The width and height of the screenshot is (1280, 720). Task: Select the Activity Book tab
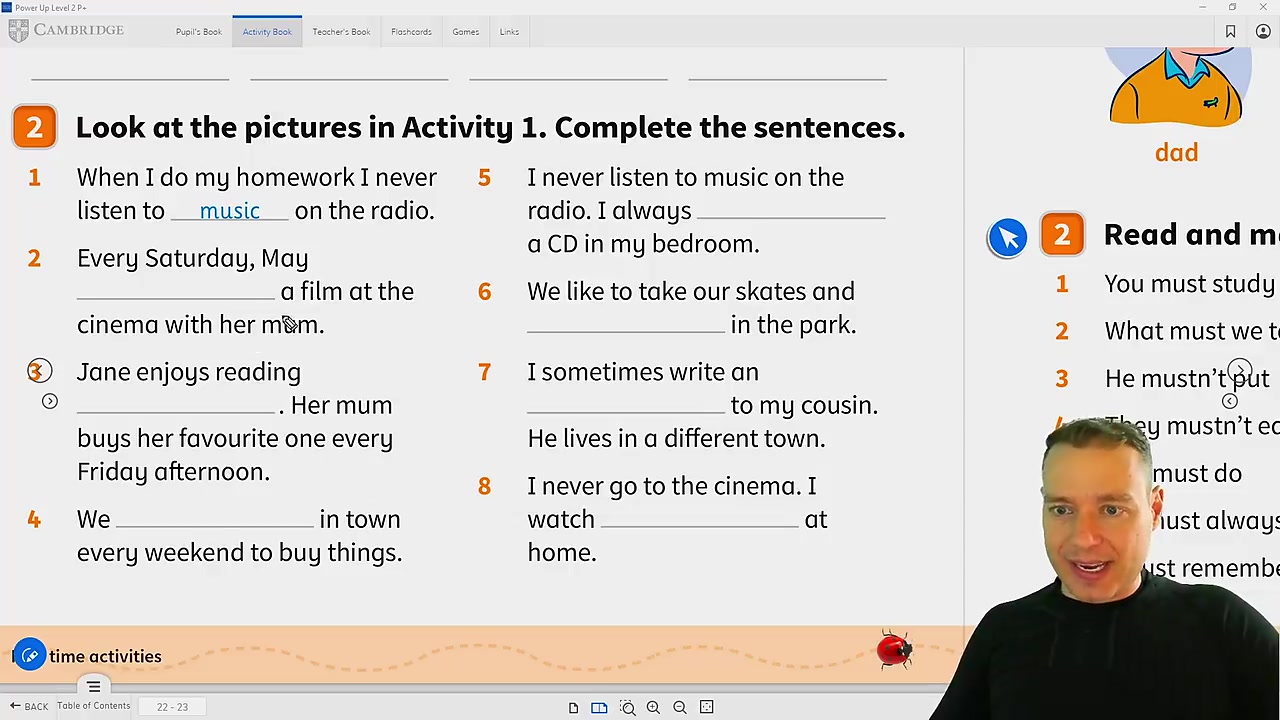pyautogui.click(x=267, y=32)
